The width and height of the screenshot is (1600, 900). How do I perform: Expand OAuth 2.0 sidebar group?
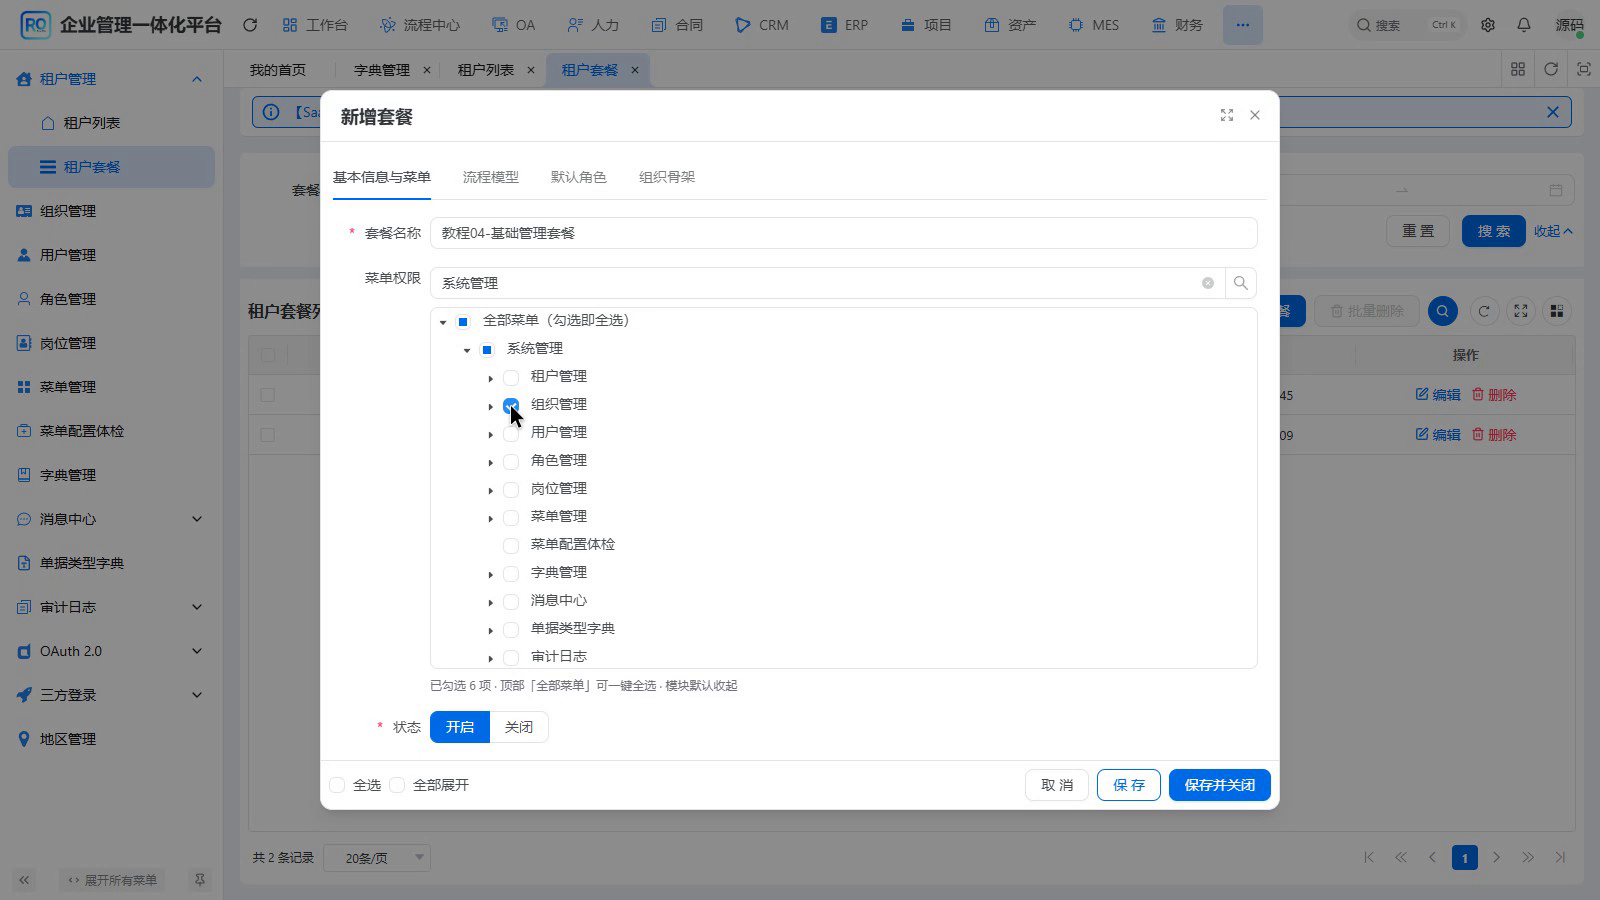[111, 651]
